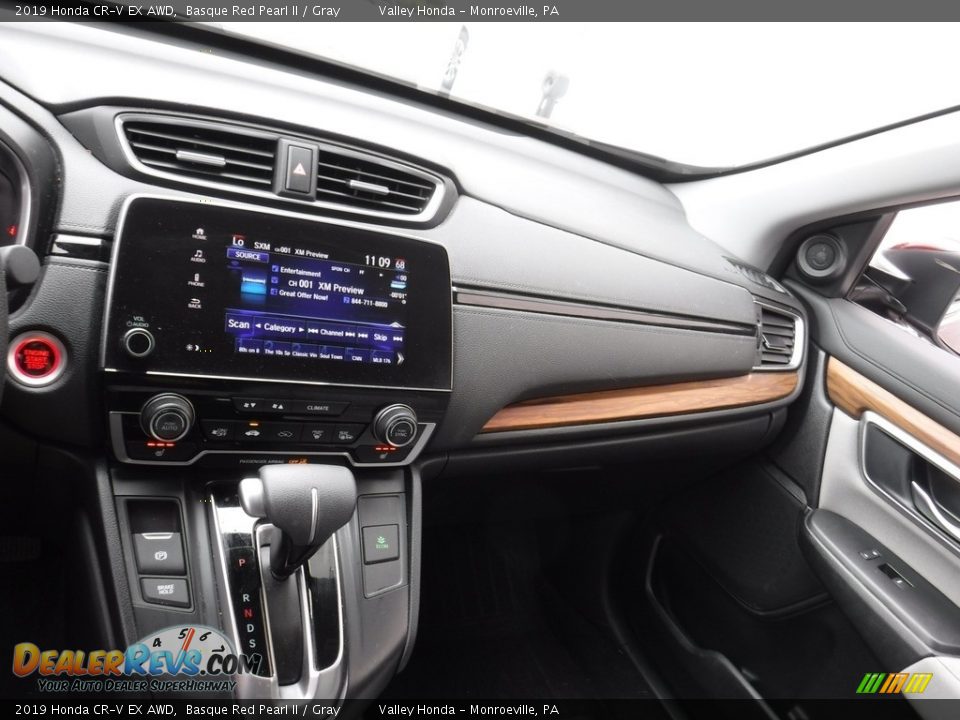
Task: Tap previous Category left arrow
Action: (258, 326)
